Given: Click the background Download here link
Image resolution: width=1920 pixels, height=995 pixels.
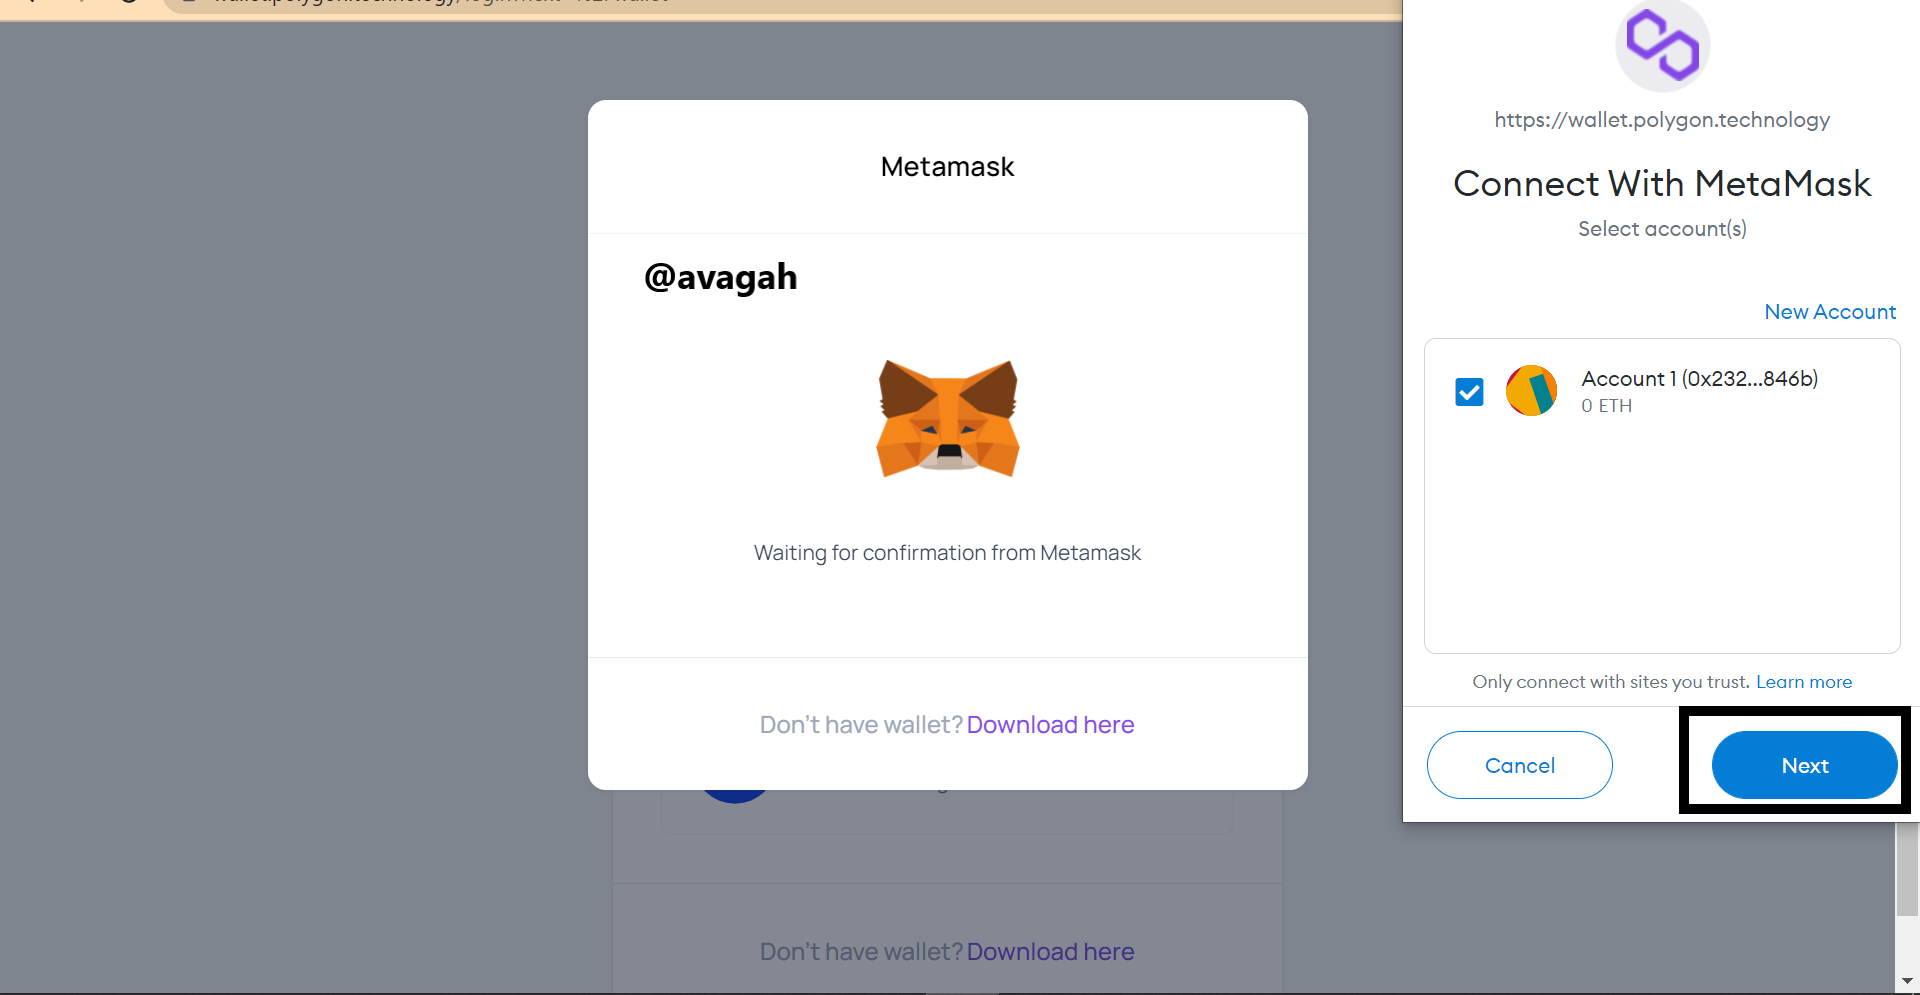Looking at the screenshot, I should pos(1050,952).
